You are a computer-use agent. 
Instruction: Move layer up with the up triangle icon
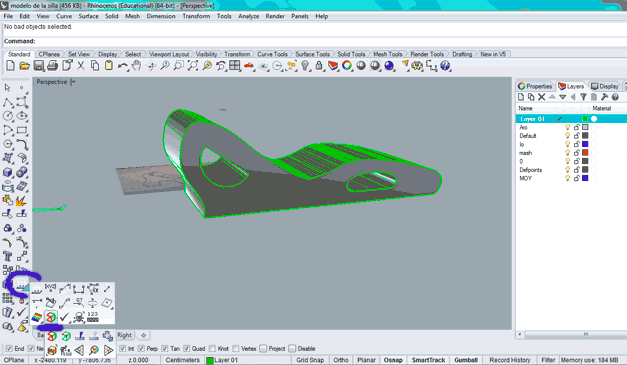552,97
